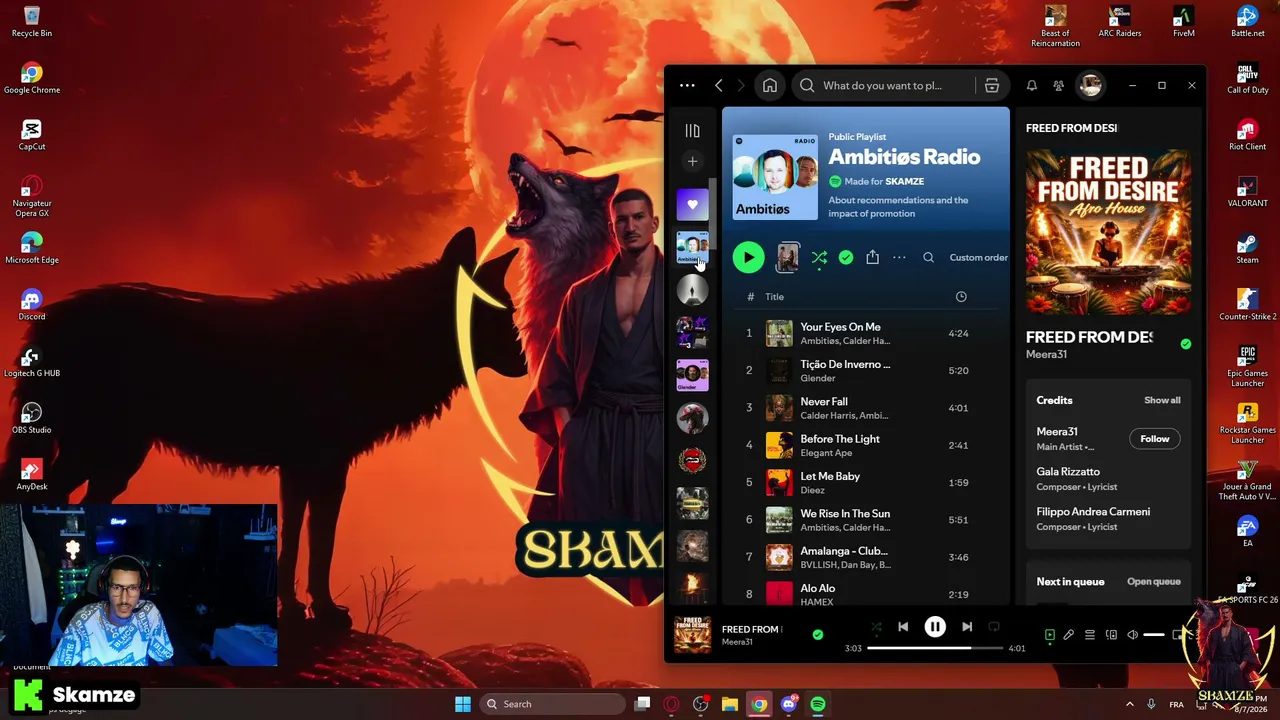Open the What's New notifications bell
1280x720 pixels.
1032,86
